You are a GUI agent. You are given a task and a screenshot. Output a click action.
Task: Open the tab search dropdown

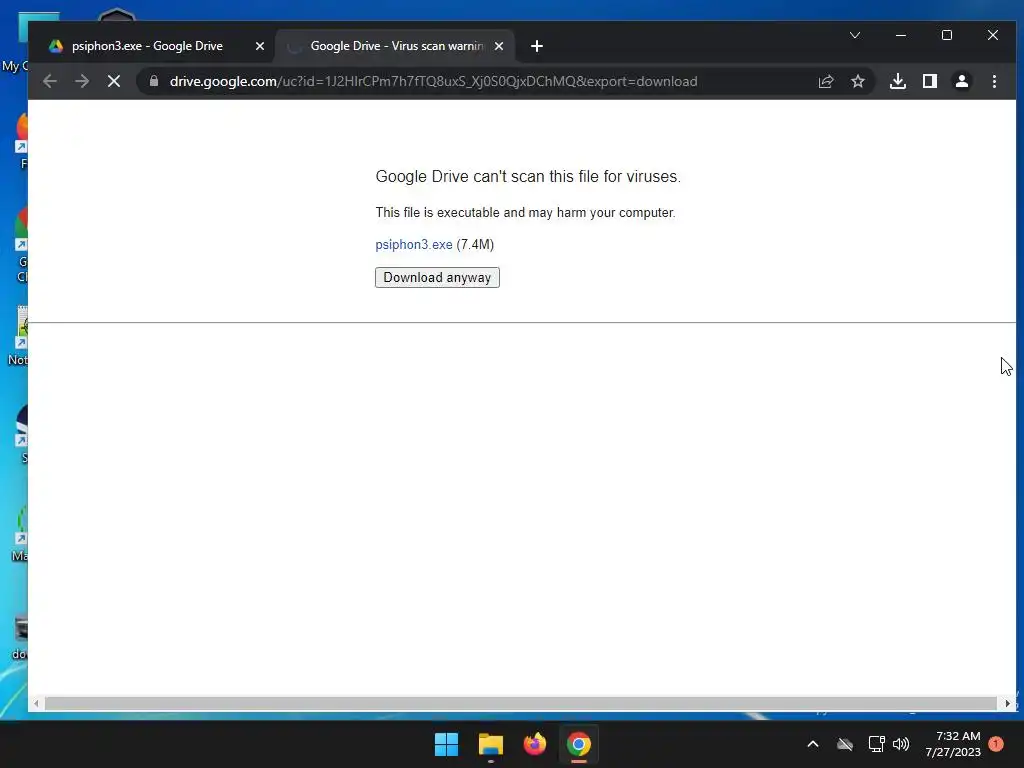pos(855,35)
